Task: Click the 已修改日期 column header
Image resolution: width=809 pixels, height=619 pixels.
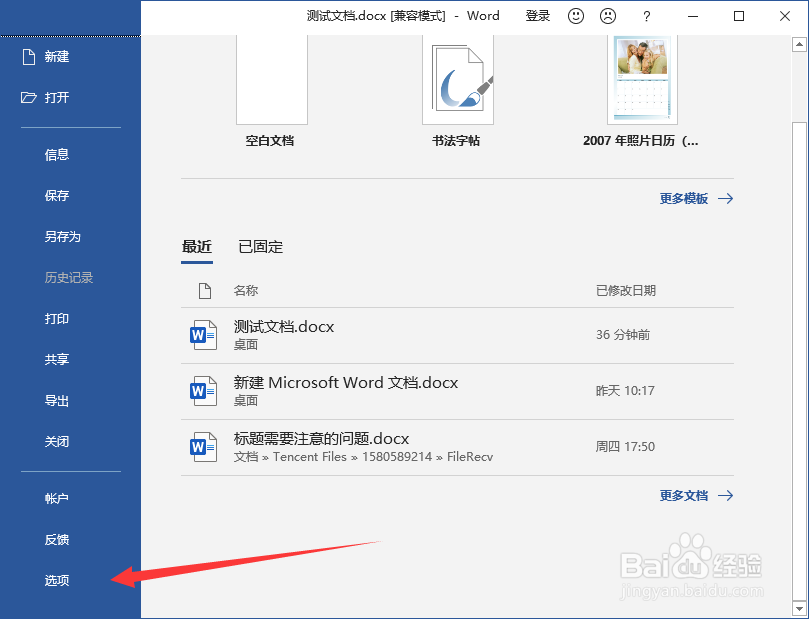Action: pos(626,291)
